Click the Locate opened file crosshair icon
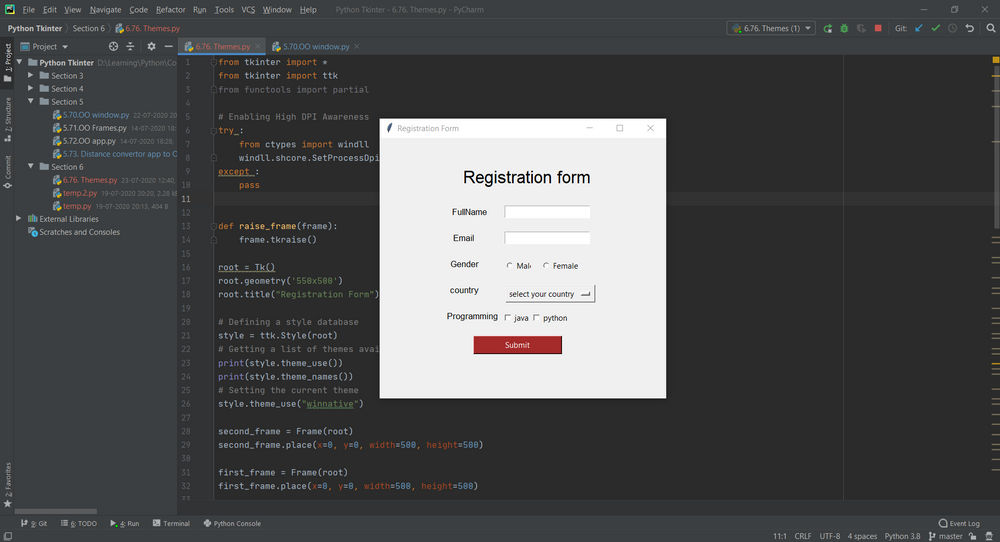The width and height of the screenshot is (1000, 542). point(114,47)
